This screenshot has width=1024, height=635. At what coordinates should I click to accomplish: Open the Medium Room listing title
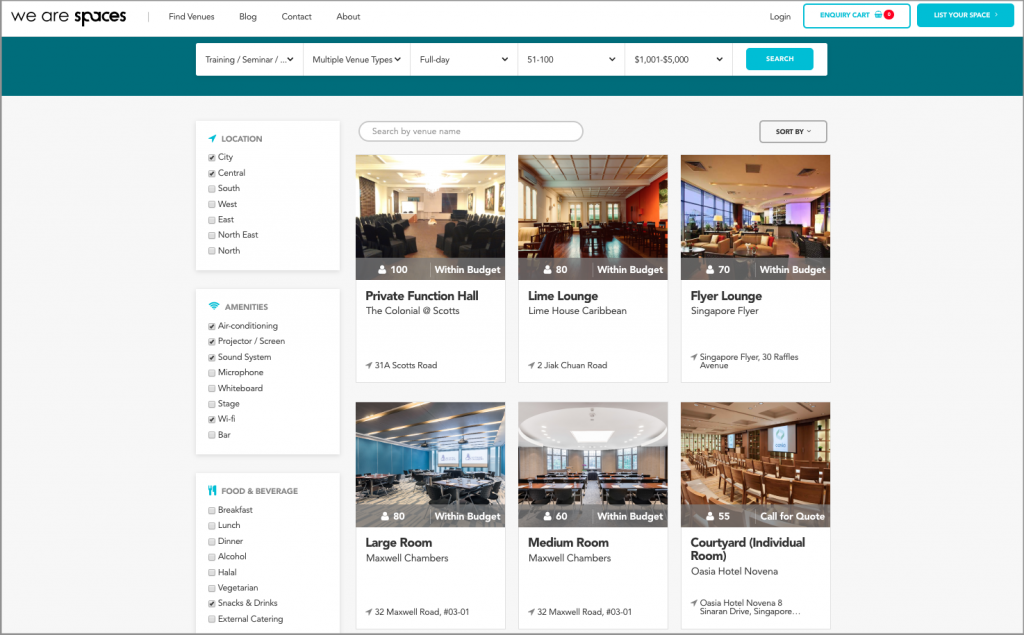[568, 542]
